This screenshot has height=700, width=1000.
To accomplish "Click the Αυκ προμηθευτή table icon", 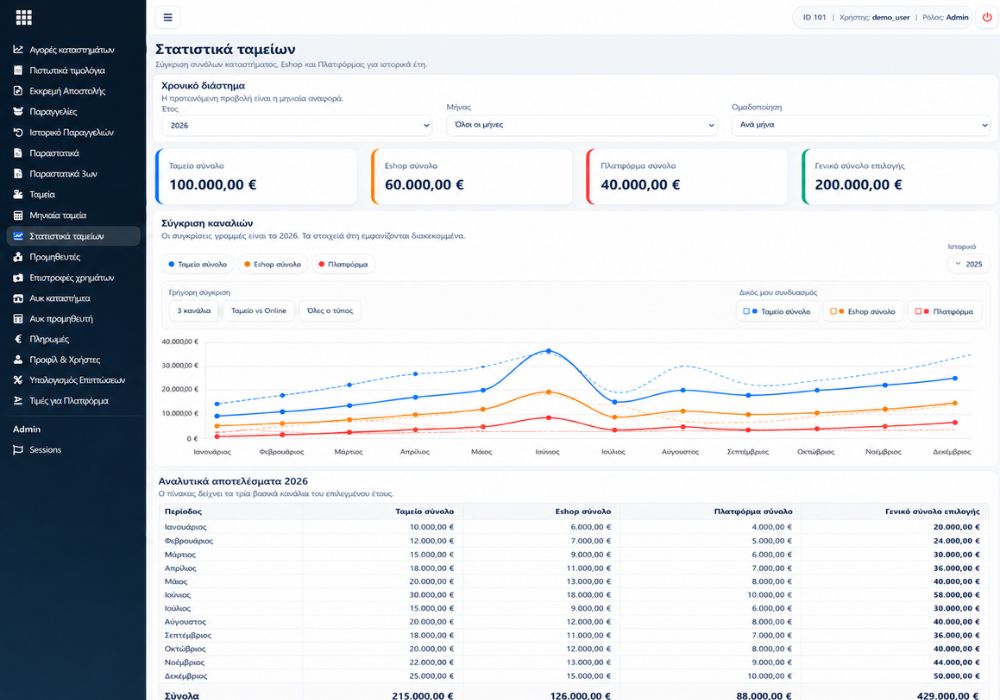I will click(18, 318).
